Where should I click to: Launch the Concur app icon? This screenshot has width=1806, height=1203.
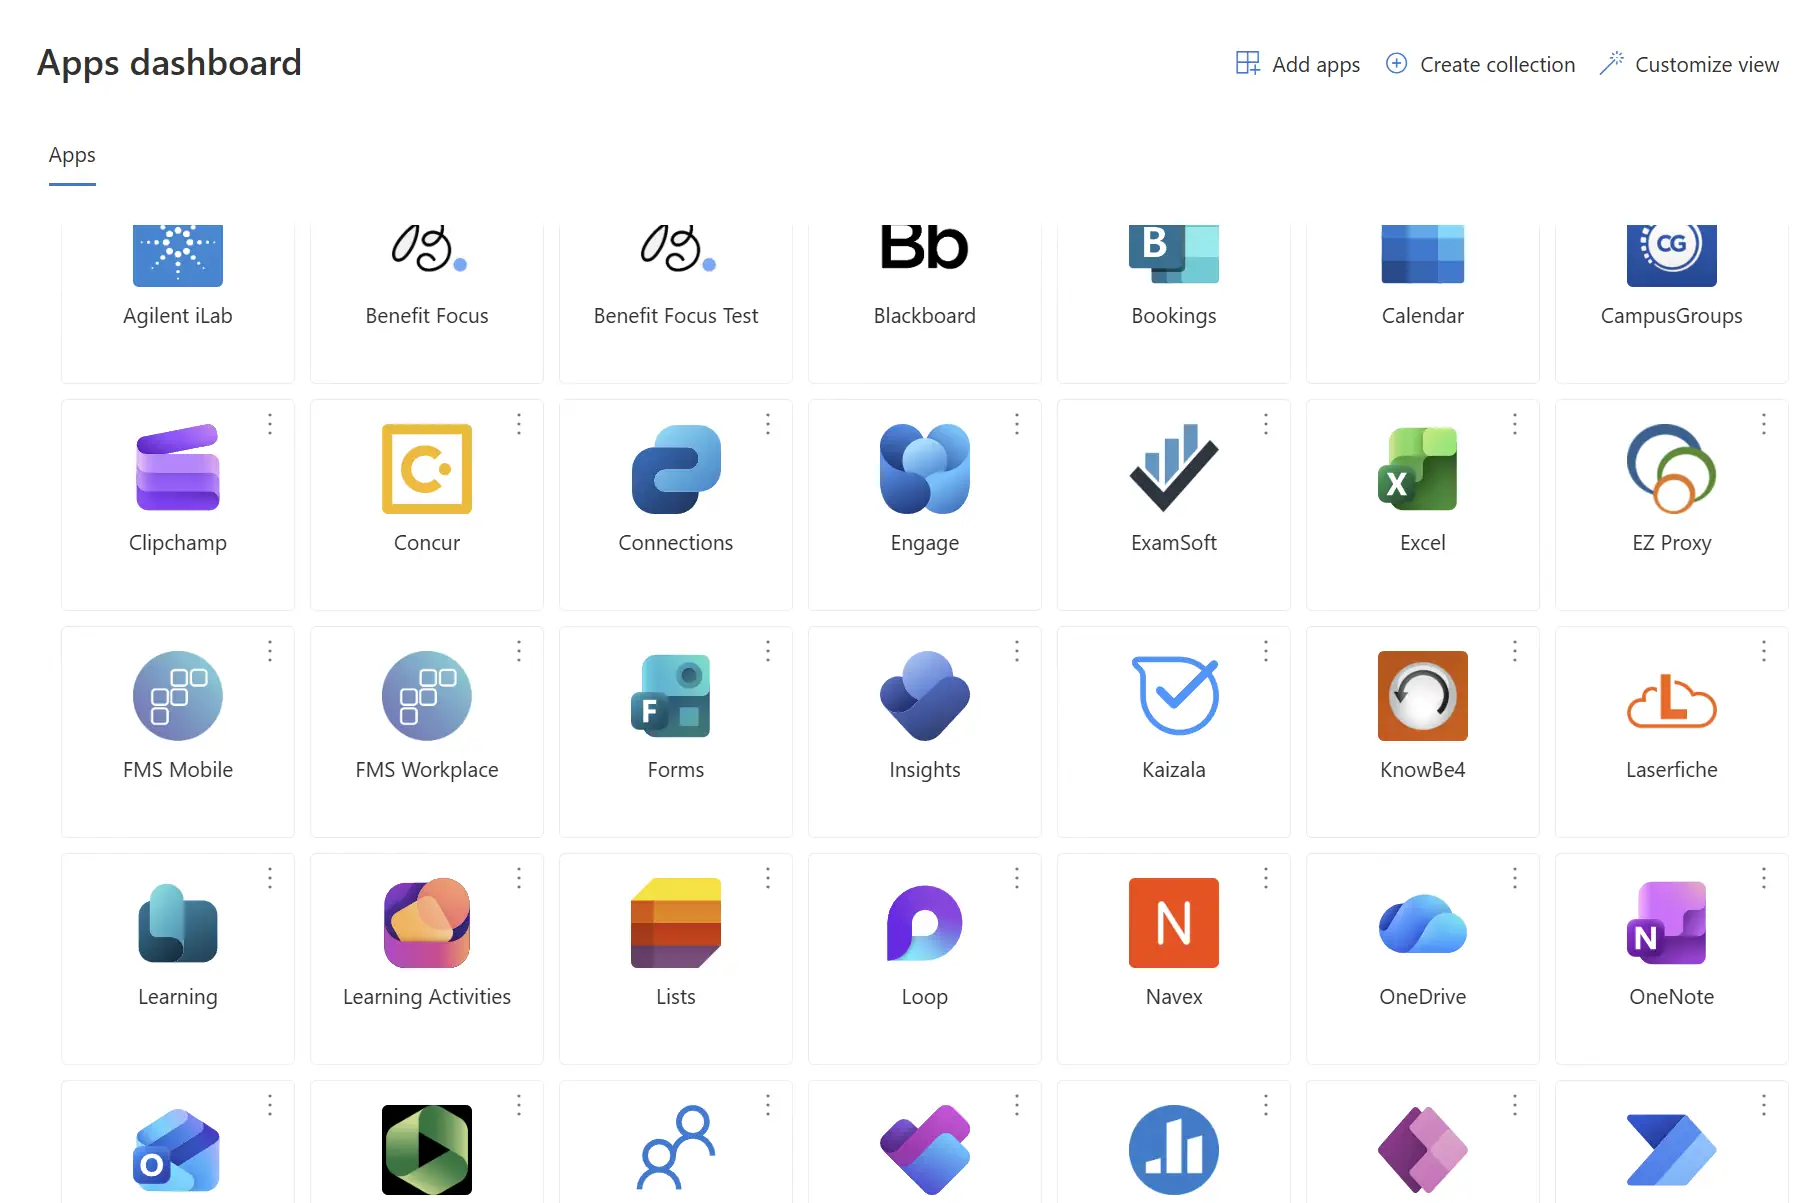[427, 469]
